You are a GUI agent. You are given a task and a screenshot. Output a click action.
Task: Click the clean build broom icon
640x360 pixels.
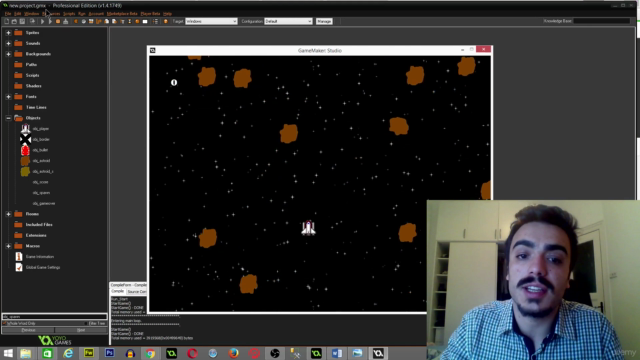tap(65, 21)
